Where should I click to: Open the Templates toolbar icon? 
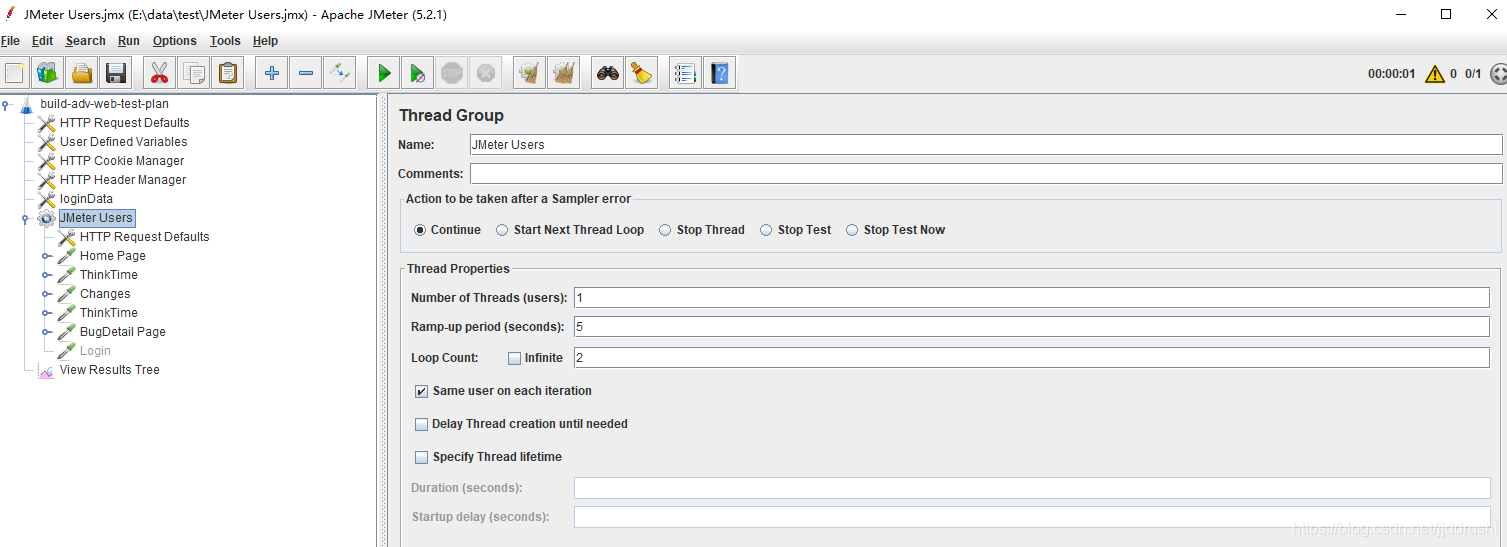[47, 73]
